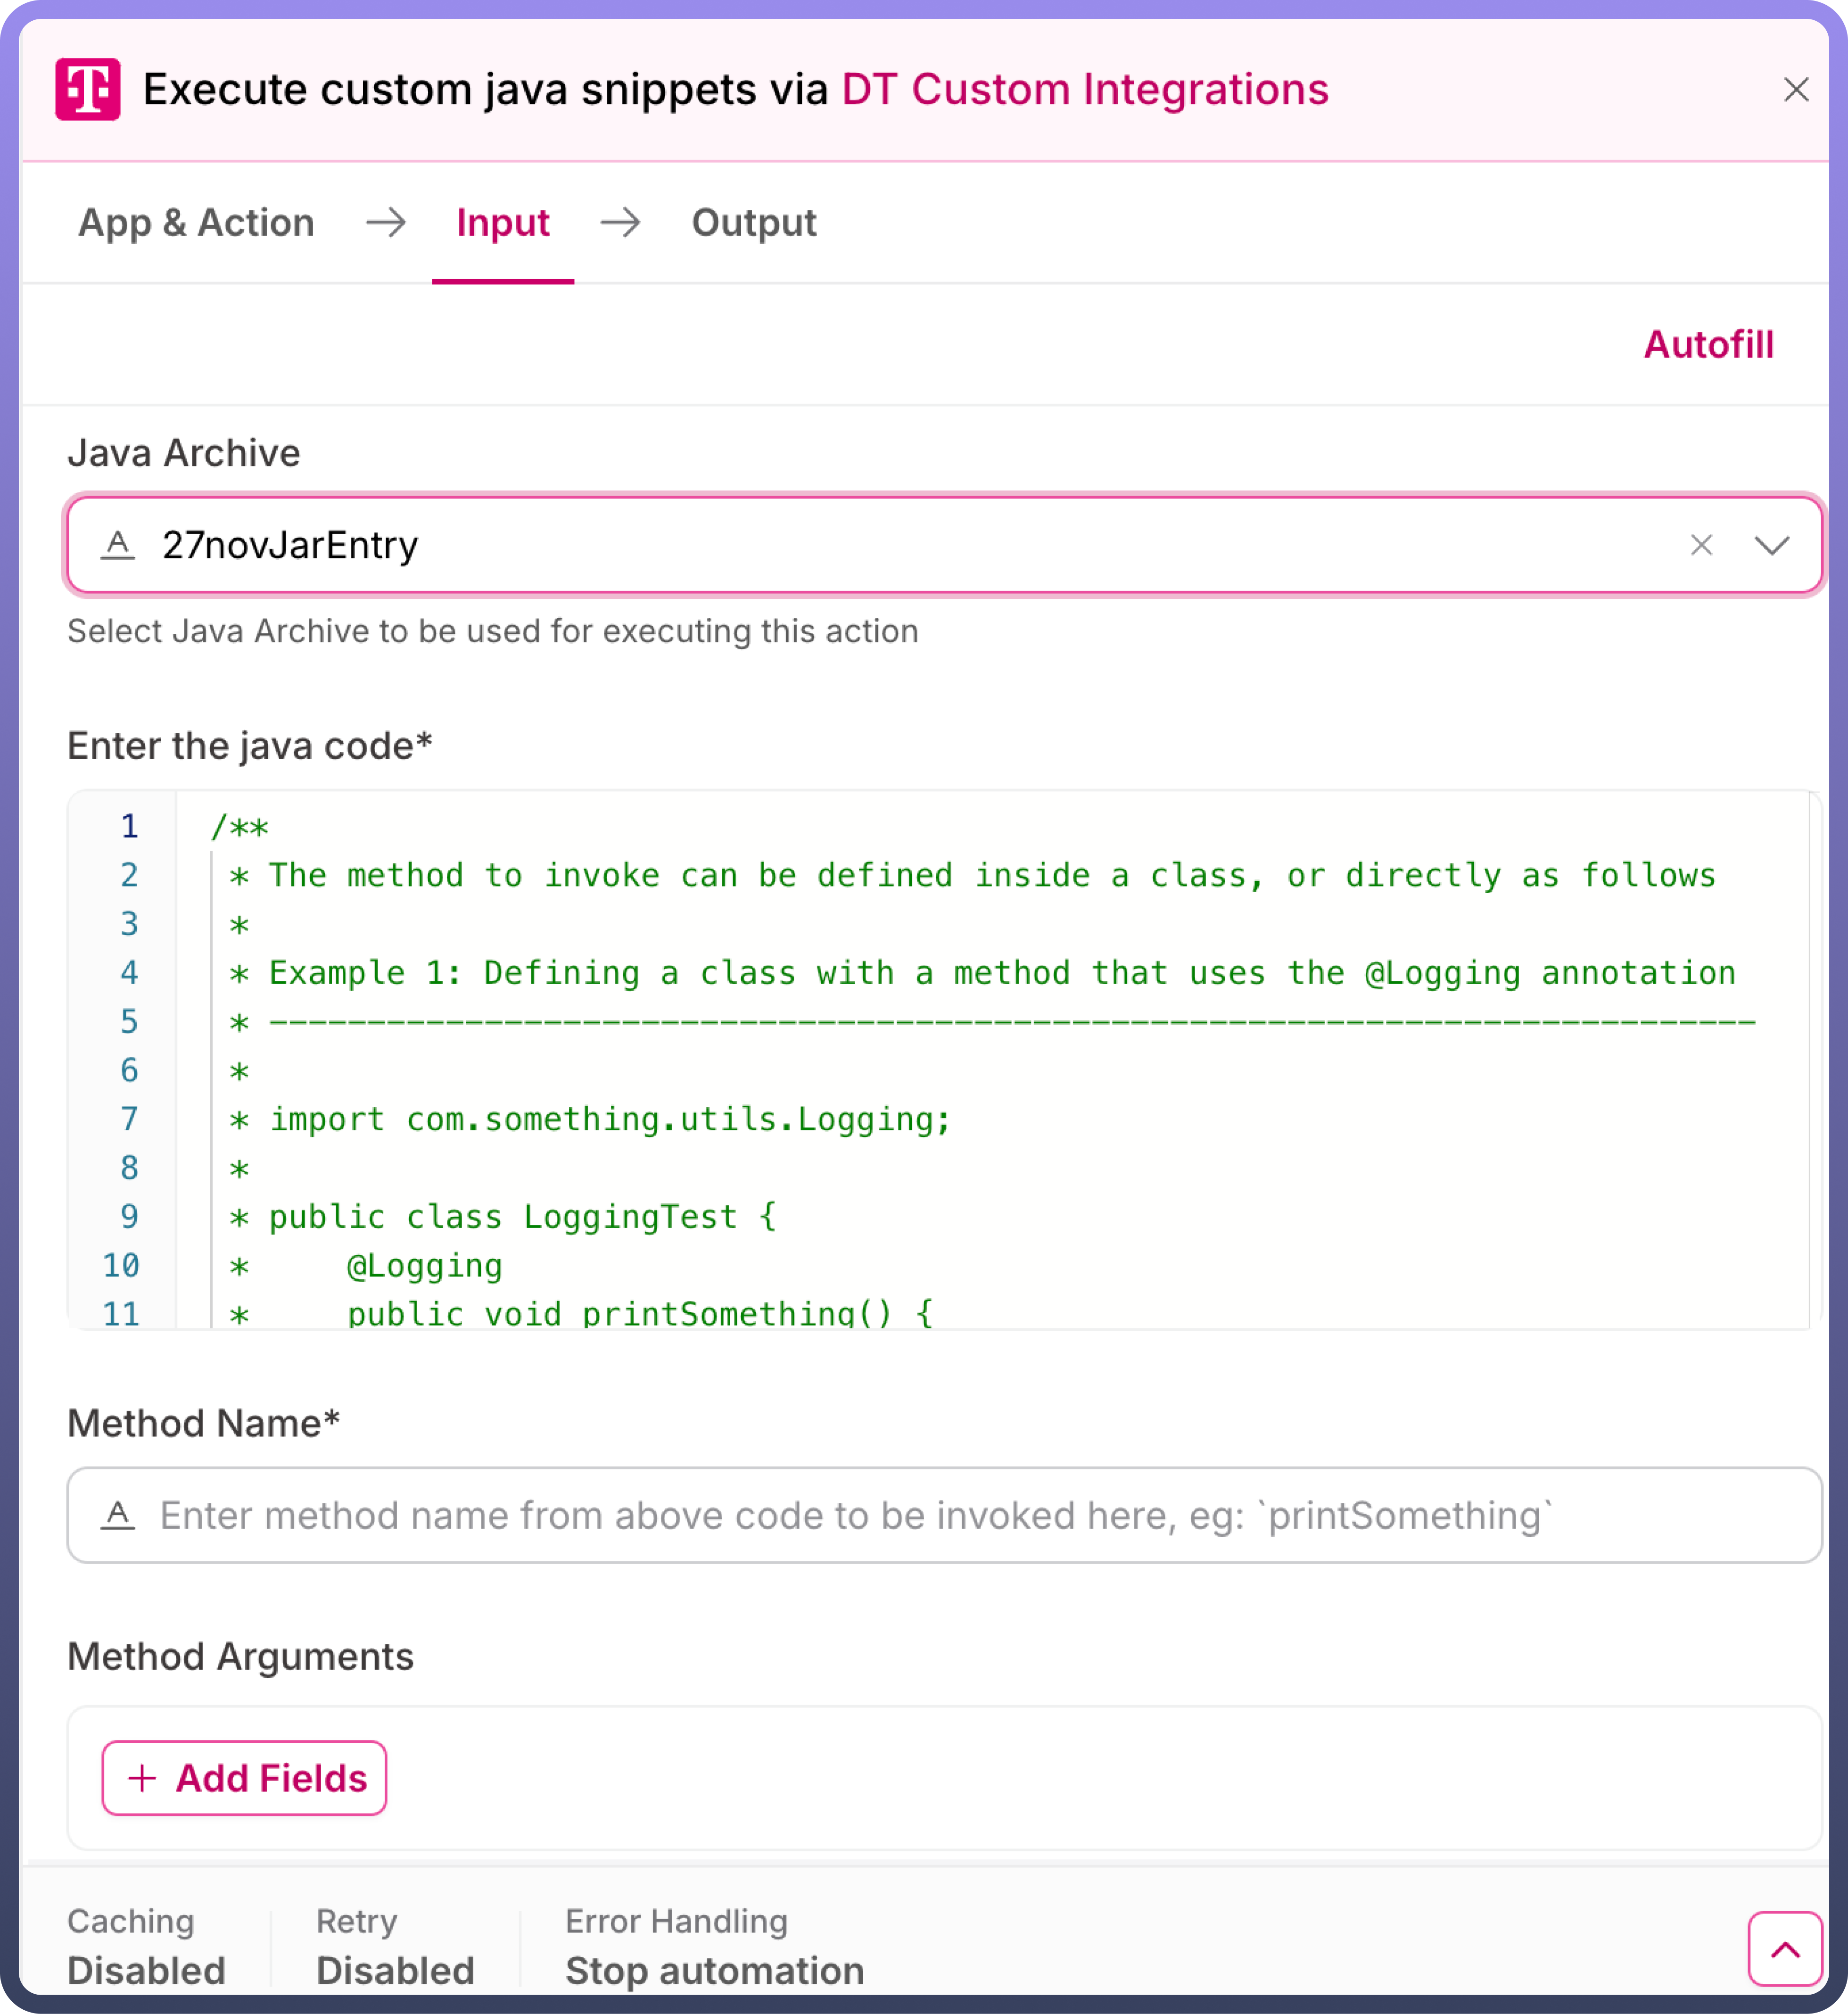Open the Error Handling Stop automation setting
Screen dimensions: 1848x2014
[714, 1948]
